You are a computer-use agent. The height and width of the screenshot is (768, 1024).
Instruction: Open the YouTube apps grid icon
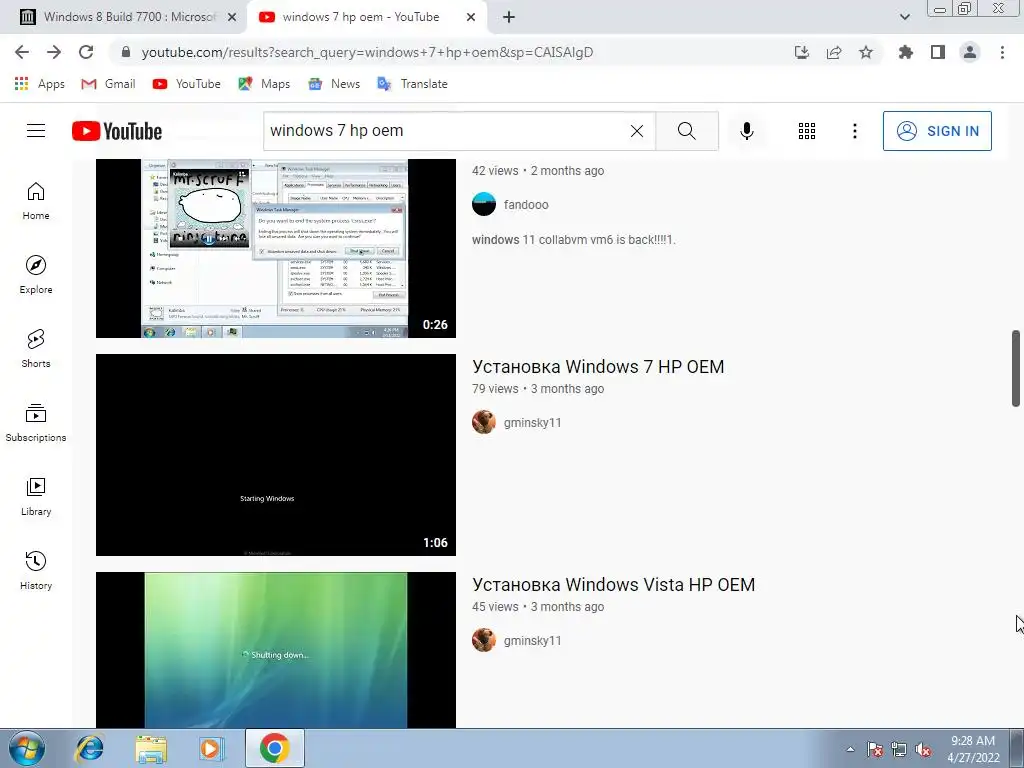tap(807, 131)
